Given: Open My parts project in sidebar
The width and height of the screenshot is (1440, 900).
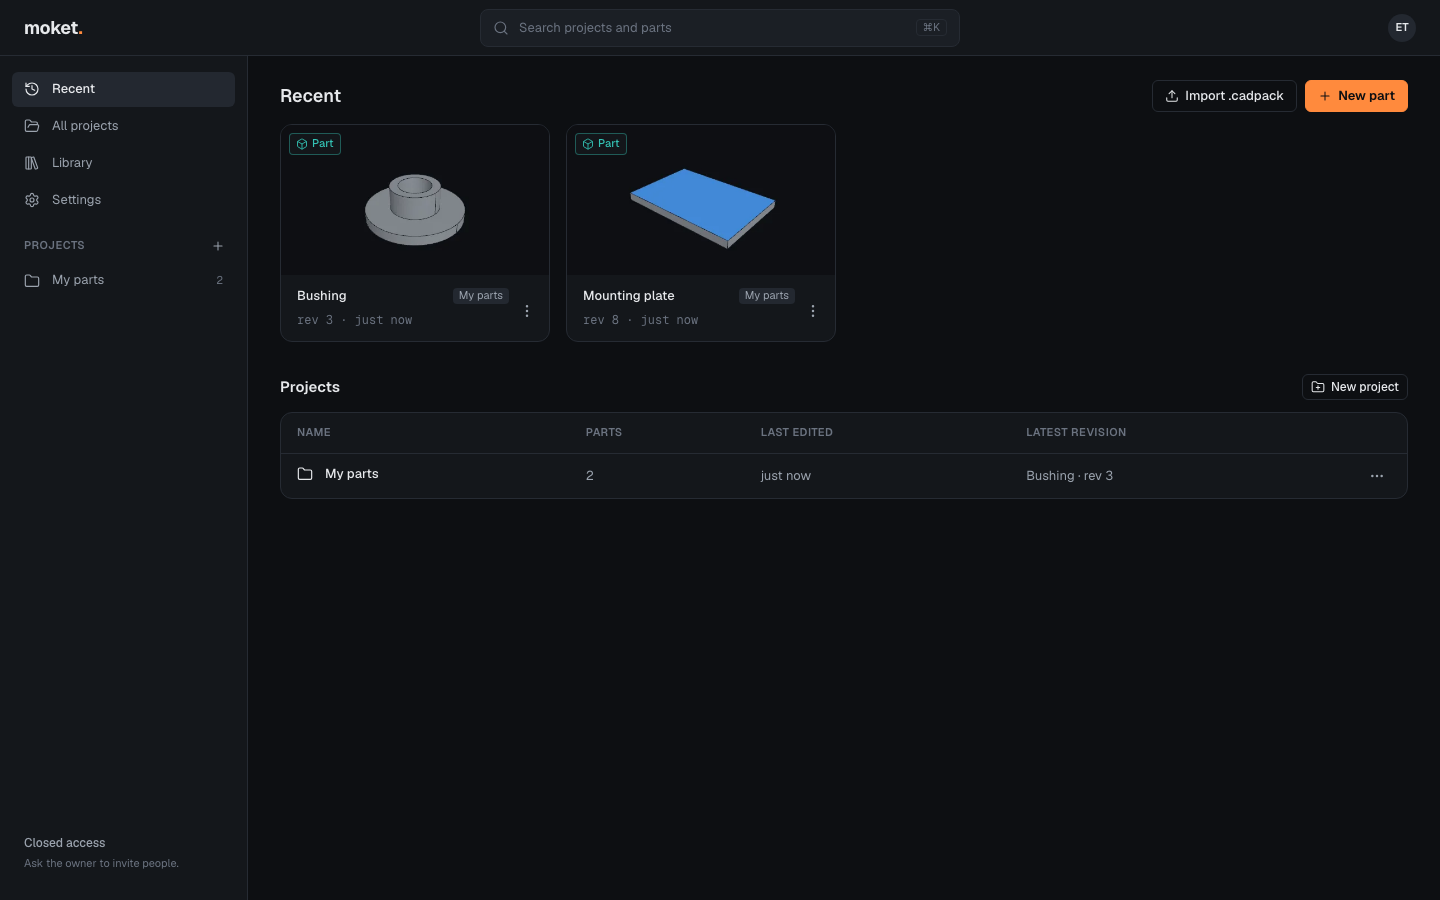Looking at the screenshot, I should pyautogui.click(x=124, y=280).
